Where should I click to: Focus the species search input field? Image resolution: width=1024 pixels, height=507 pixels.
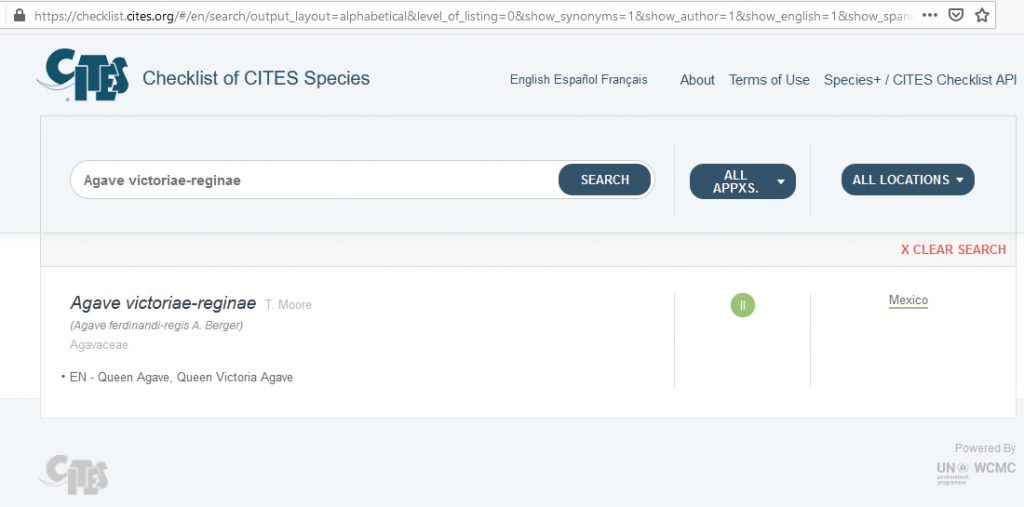pyautogui.click(x=314, y=180)
